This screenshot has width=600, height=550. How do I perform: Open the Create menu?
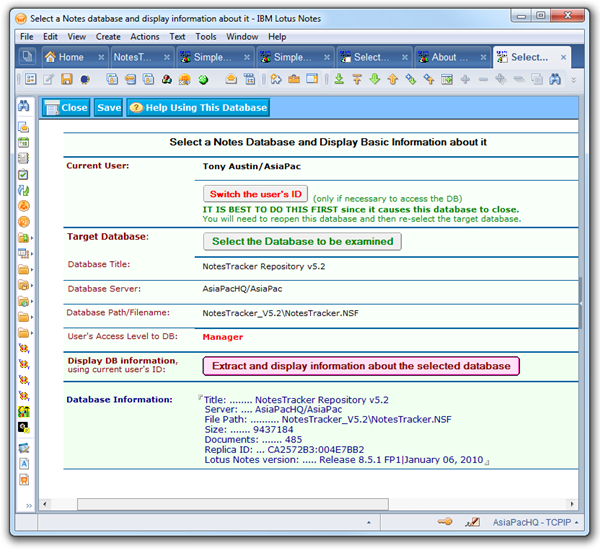pyautogui.click(x=108, y=36)
